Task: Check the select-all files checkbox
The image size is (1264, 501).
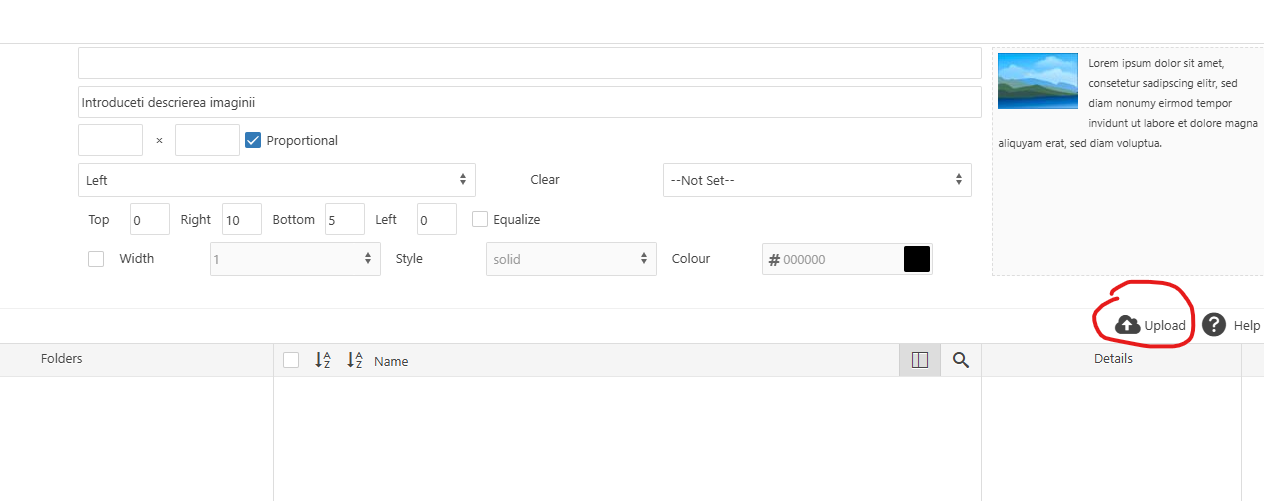Action: (291, 360)
